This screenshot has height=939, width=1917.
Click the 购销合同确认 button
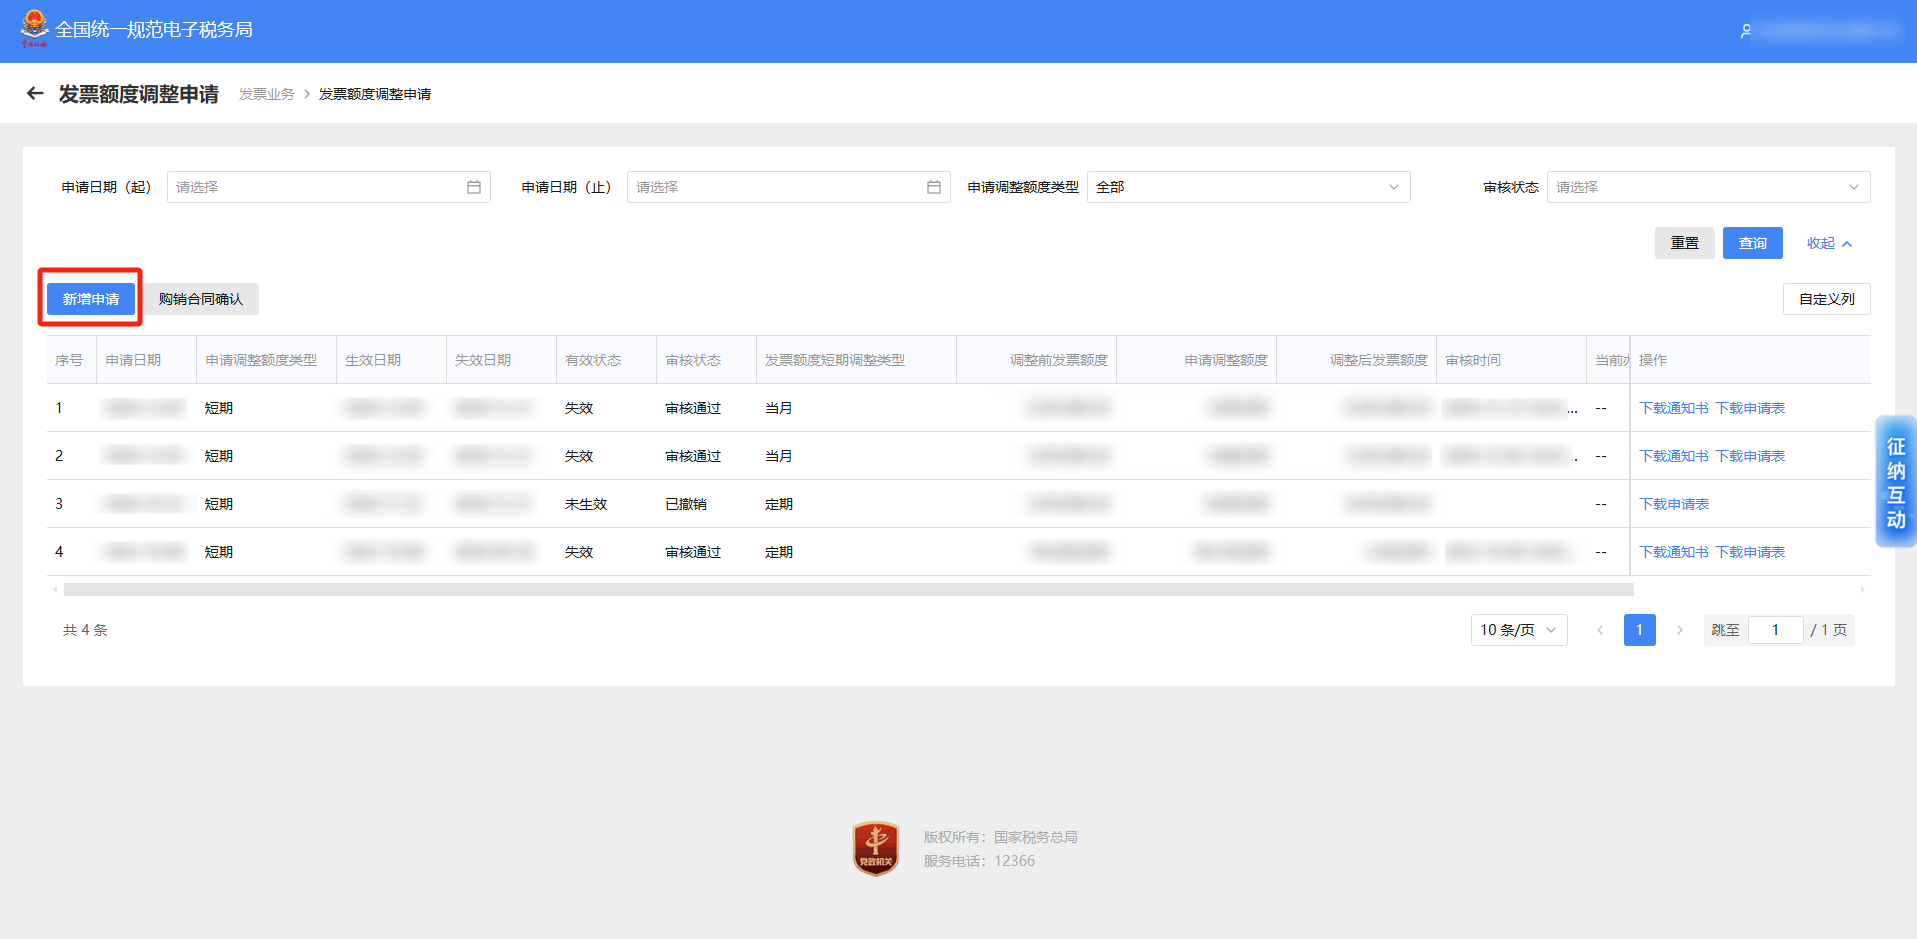pos(201,299)
